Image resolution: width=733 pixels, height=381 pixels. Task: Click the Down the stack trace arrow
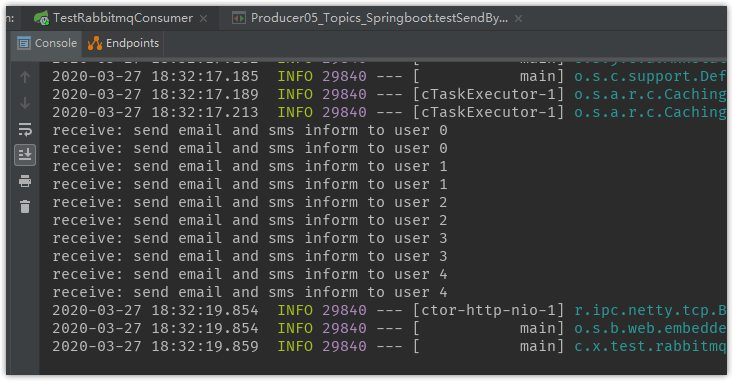click(x=25, y=103)
